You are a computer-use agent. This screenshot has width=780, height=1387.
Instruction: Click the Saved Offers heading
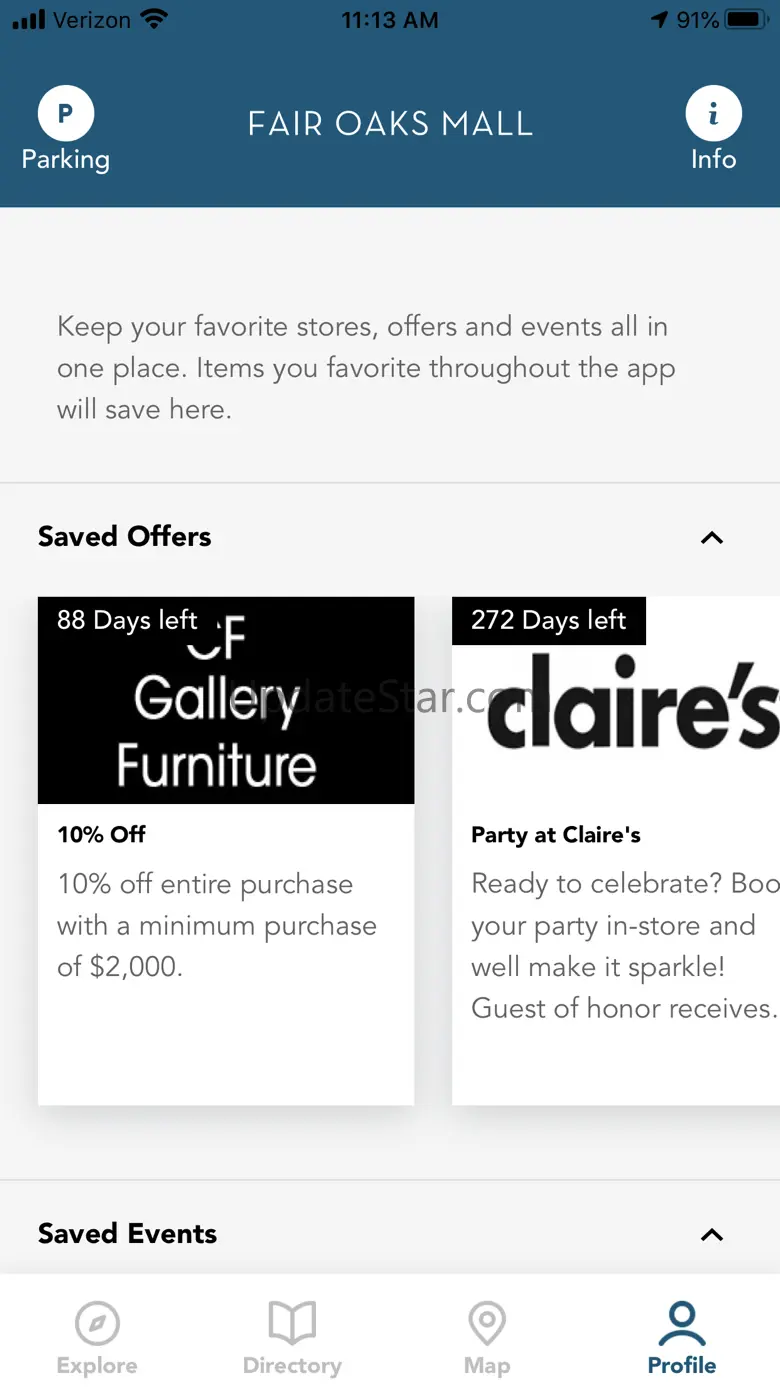tap(125, 536)
